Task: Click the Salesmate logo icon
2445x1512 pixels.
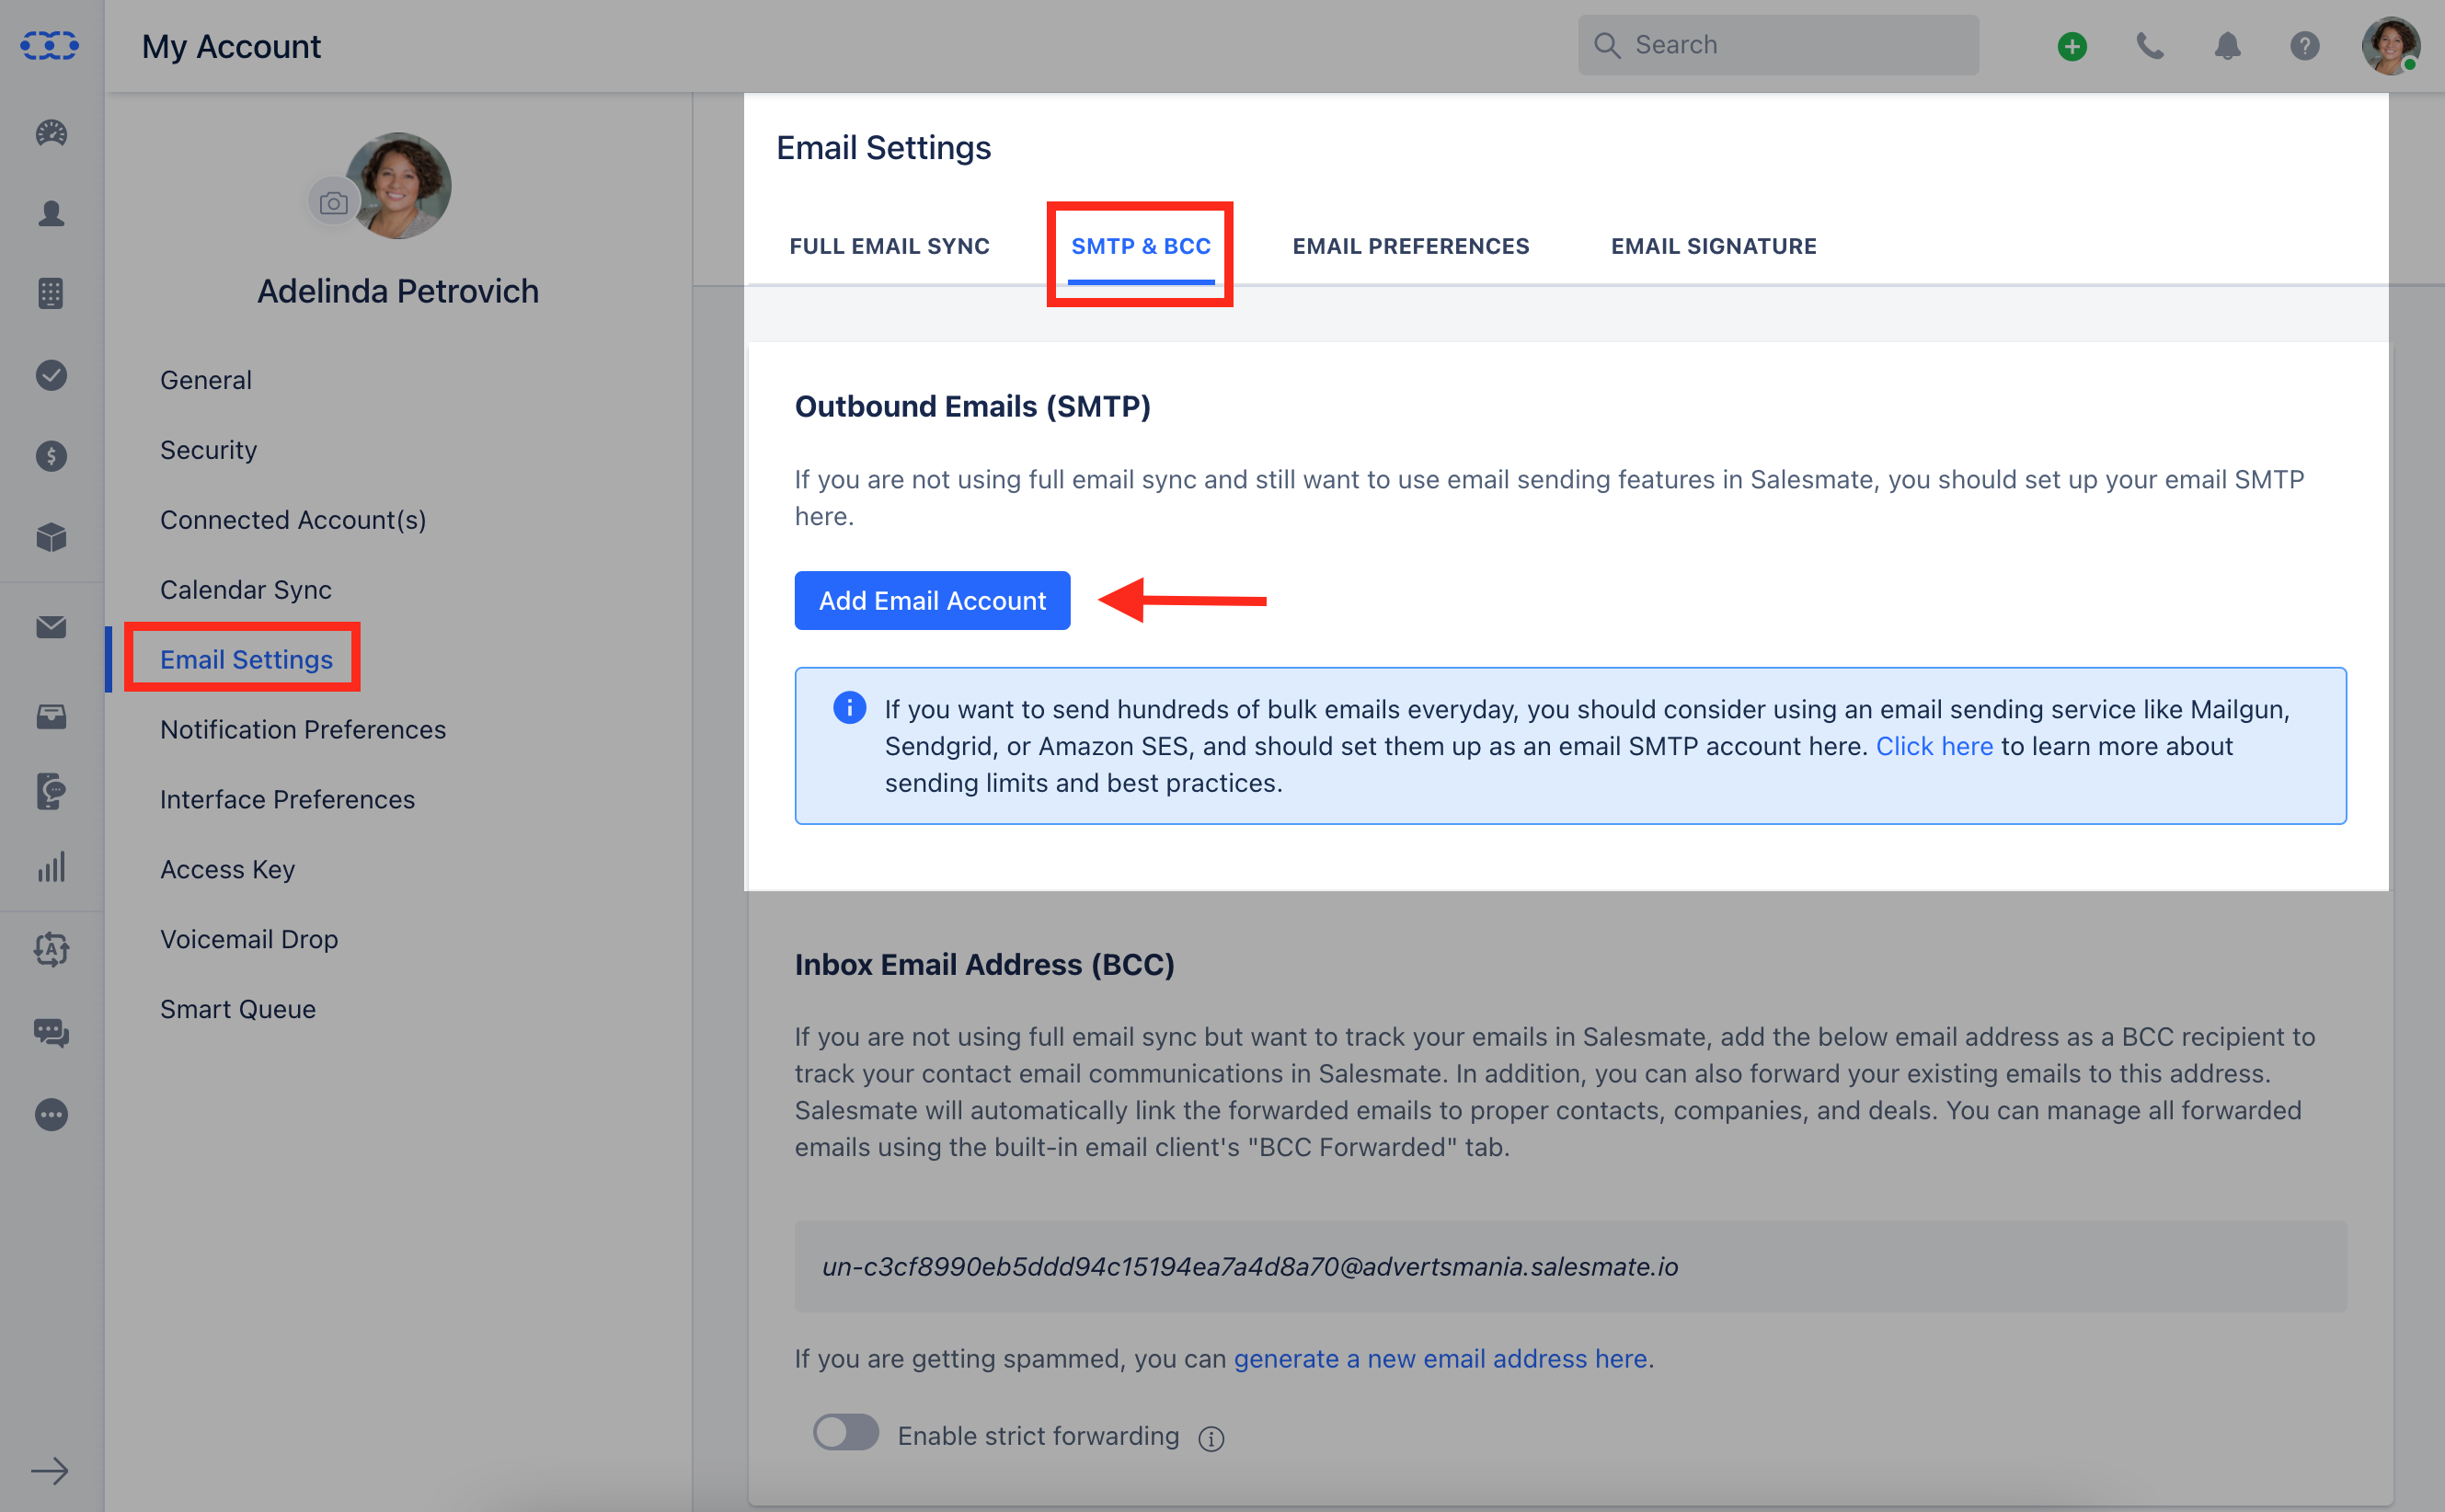Action: tap(50, 46)
